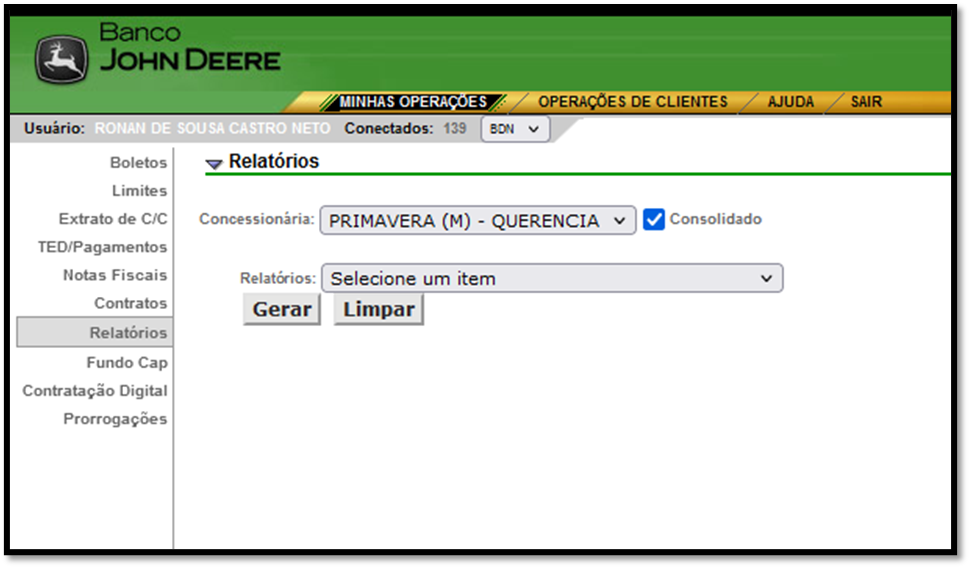This screenshot has height=568, width=970.
Task: Open the Concessionária dropdown
Action: 478,220
